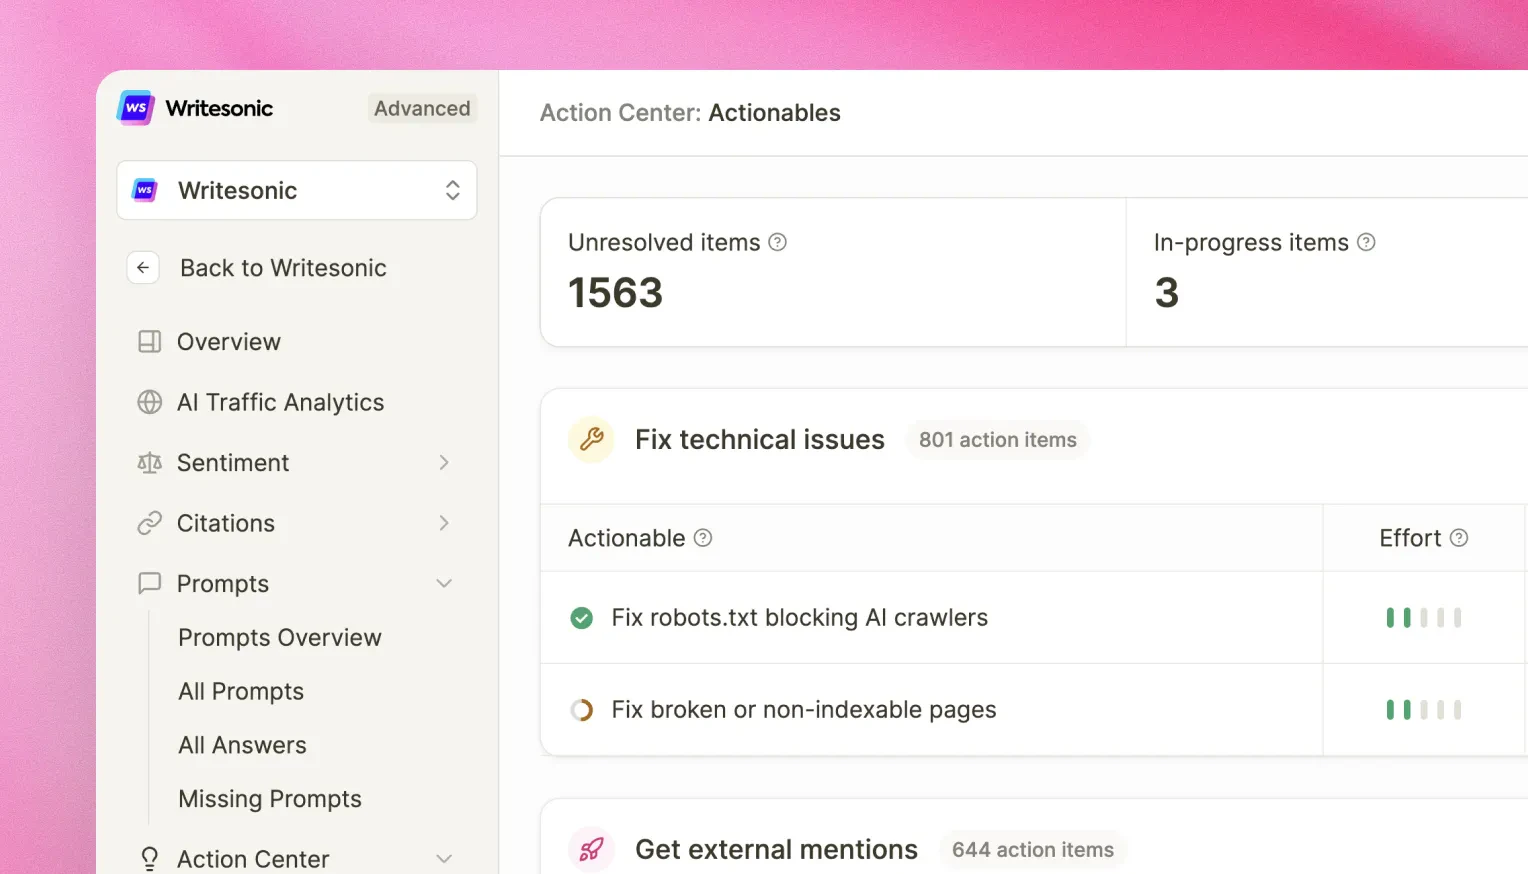This screenshot has width=1528, height=874.
Task: Click the effort bars for Fix robots.txt row
Action: tap(1424, 618)
